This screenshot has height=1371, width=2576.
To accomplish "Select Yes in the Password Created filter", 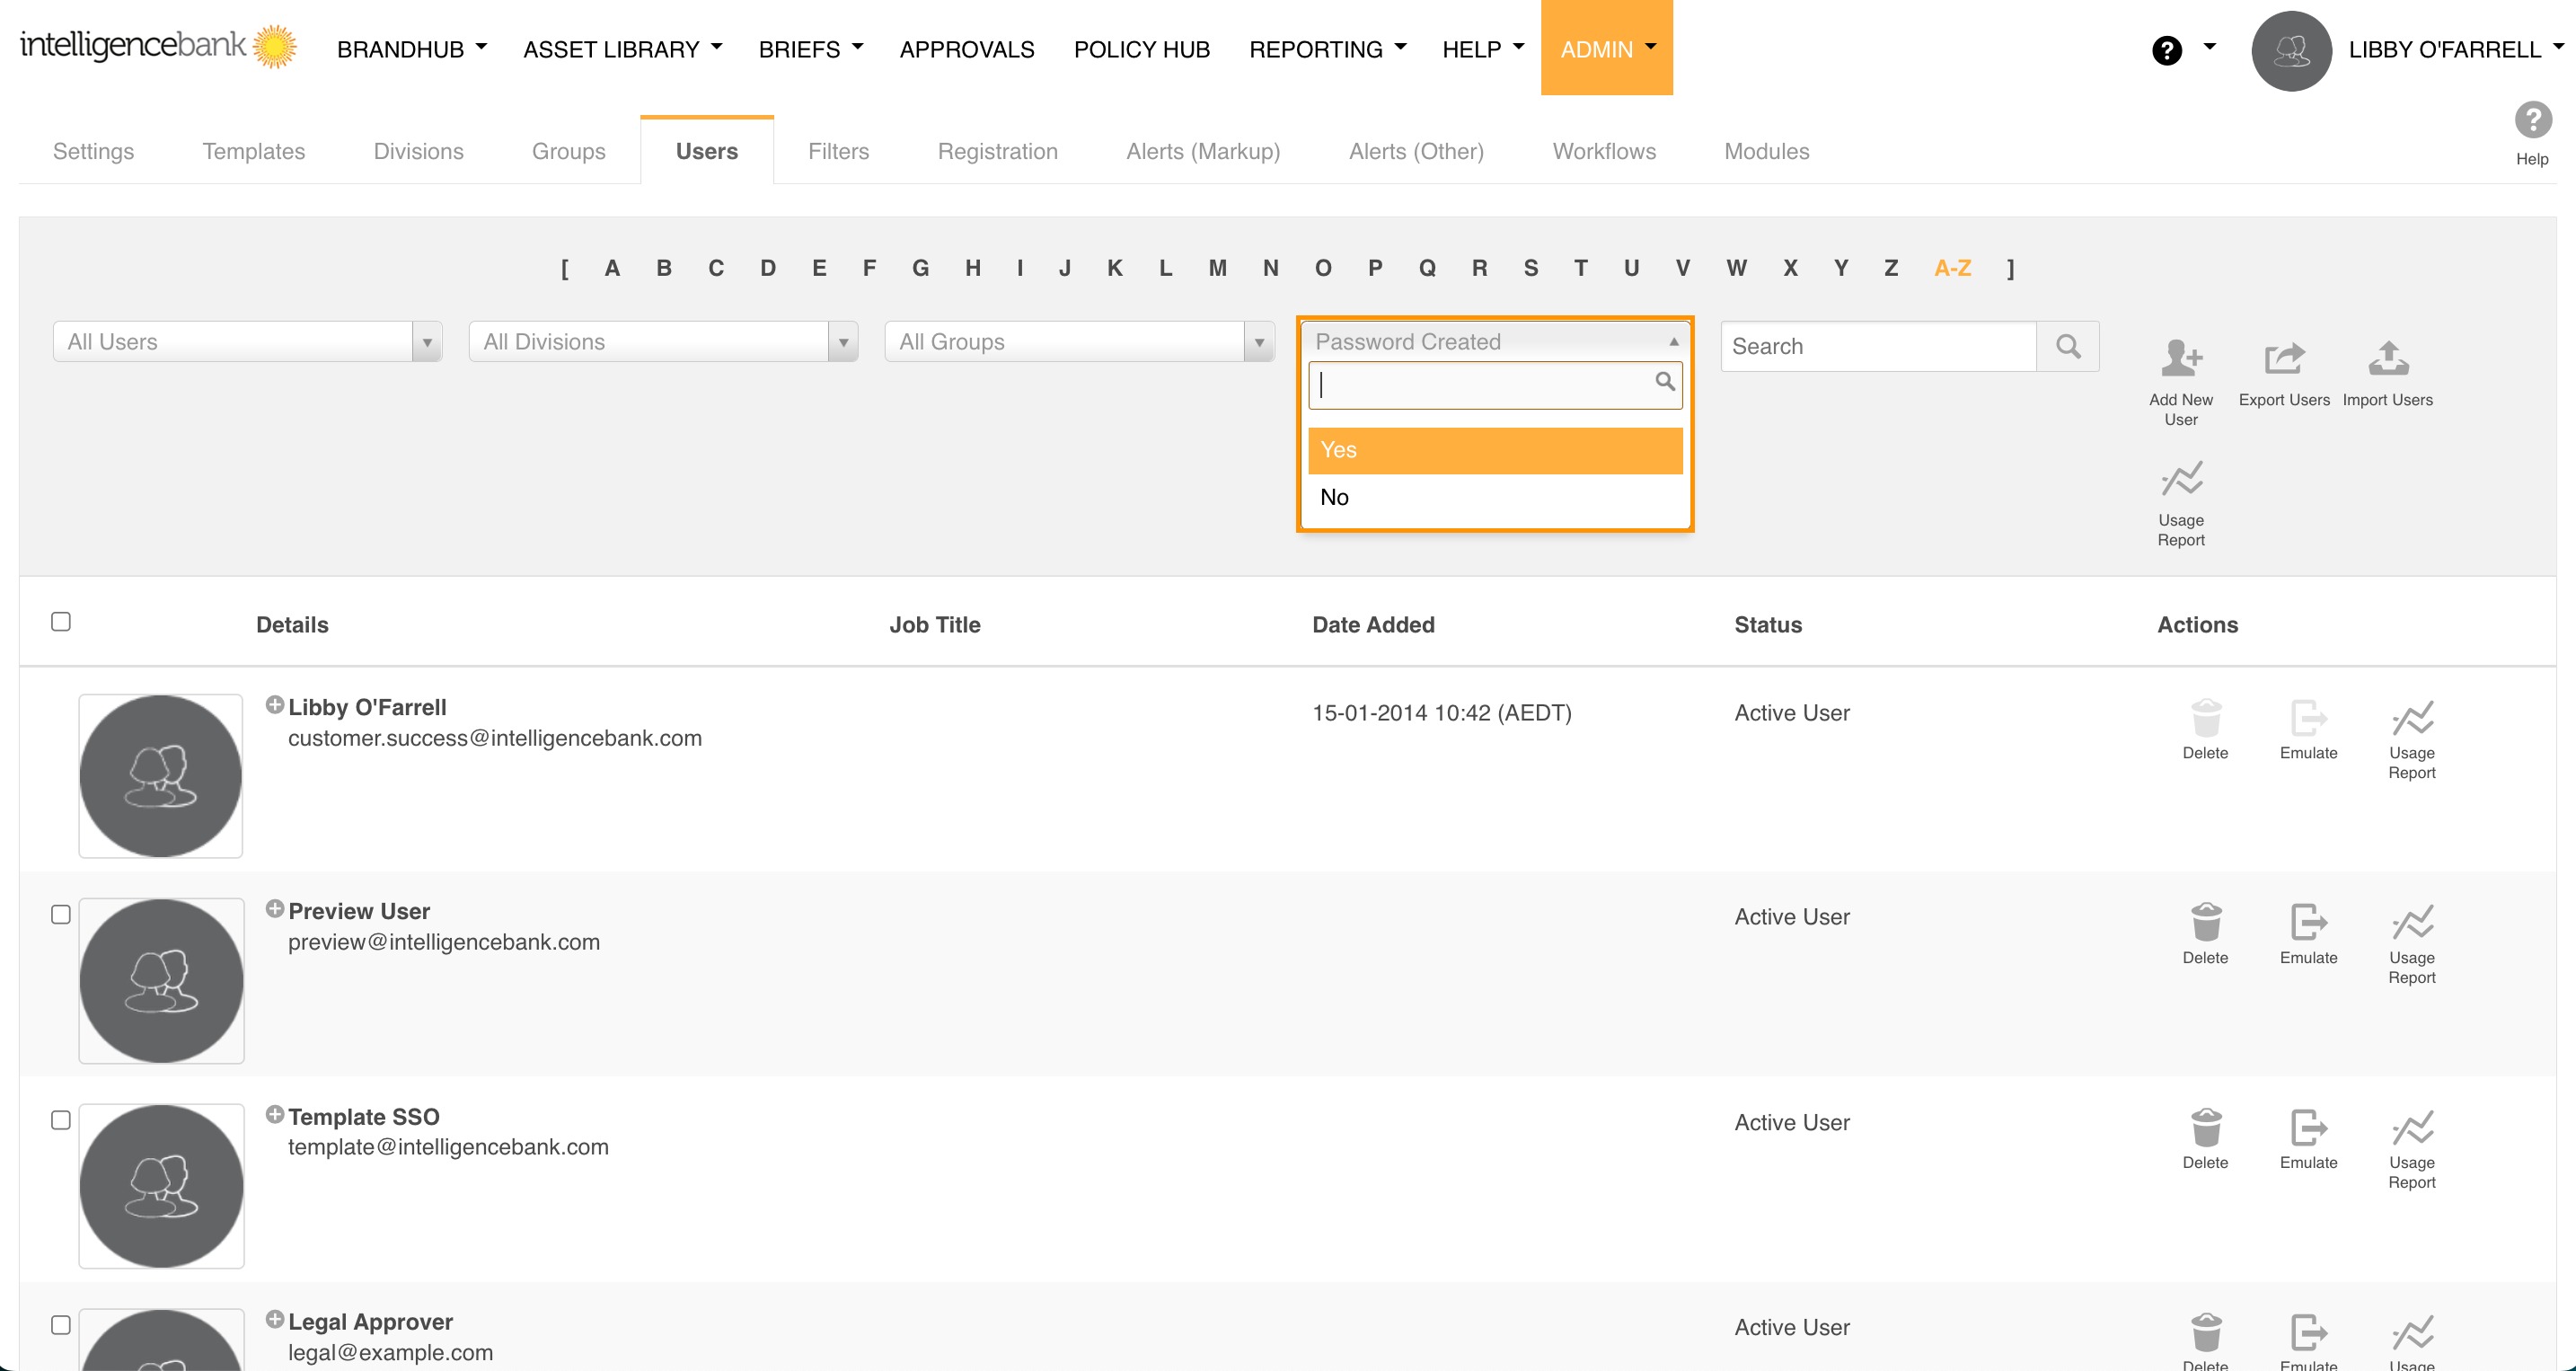I will tap(1494, 450).
